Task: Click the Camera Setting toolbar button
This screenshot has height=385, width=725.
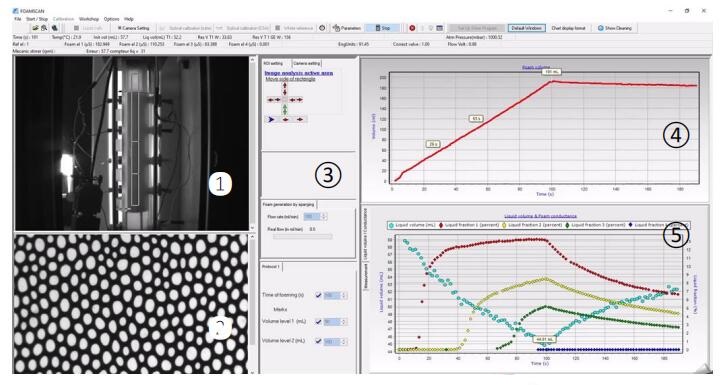Action: (x=133, y=28)
